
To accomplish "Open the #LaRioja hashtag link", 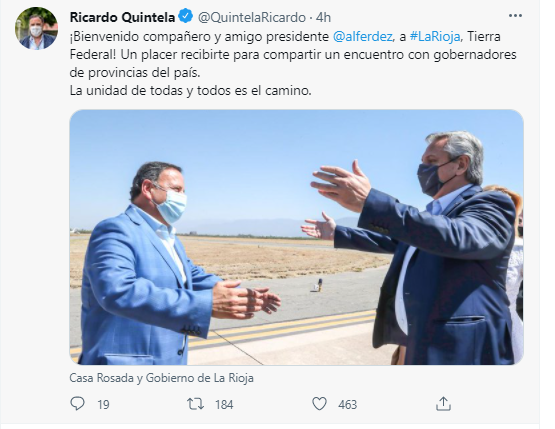I will 435,36.
